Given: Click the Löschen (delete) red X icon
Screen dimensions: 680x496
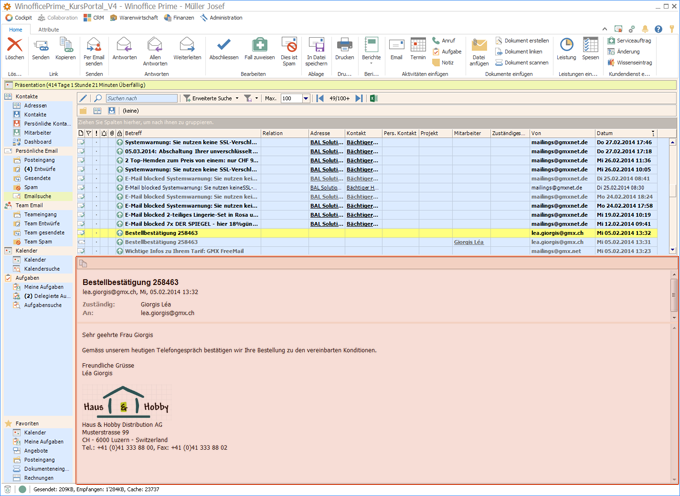Looking at the screenshot, I should 14,45.
